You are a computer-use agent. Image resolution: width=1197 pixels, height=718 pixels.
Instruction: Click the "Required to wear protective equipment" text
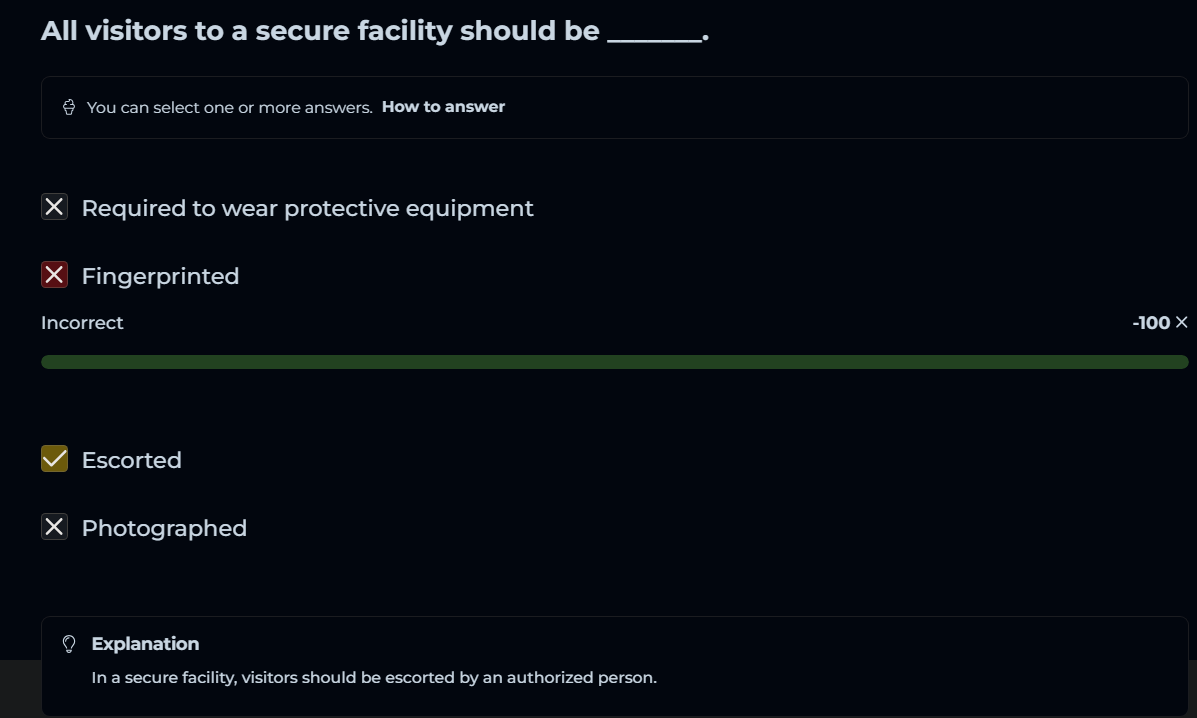[x=307, y=208]
